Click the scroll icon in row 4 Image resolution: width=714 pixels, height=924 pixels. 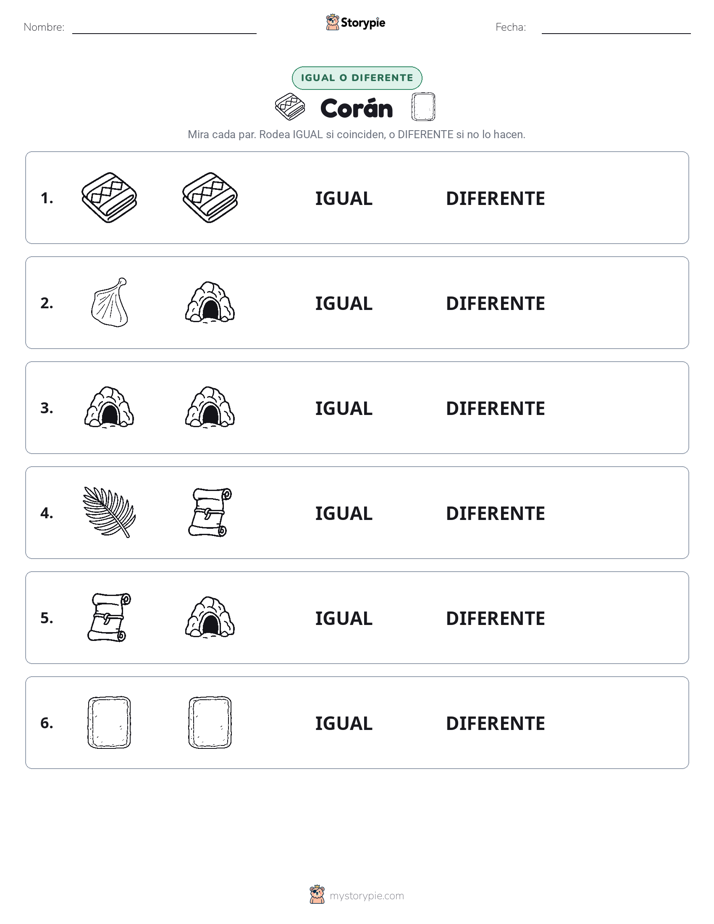[210, 512]
